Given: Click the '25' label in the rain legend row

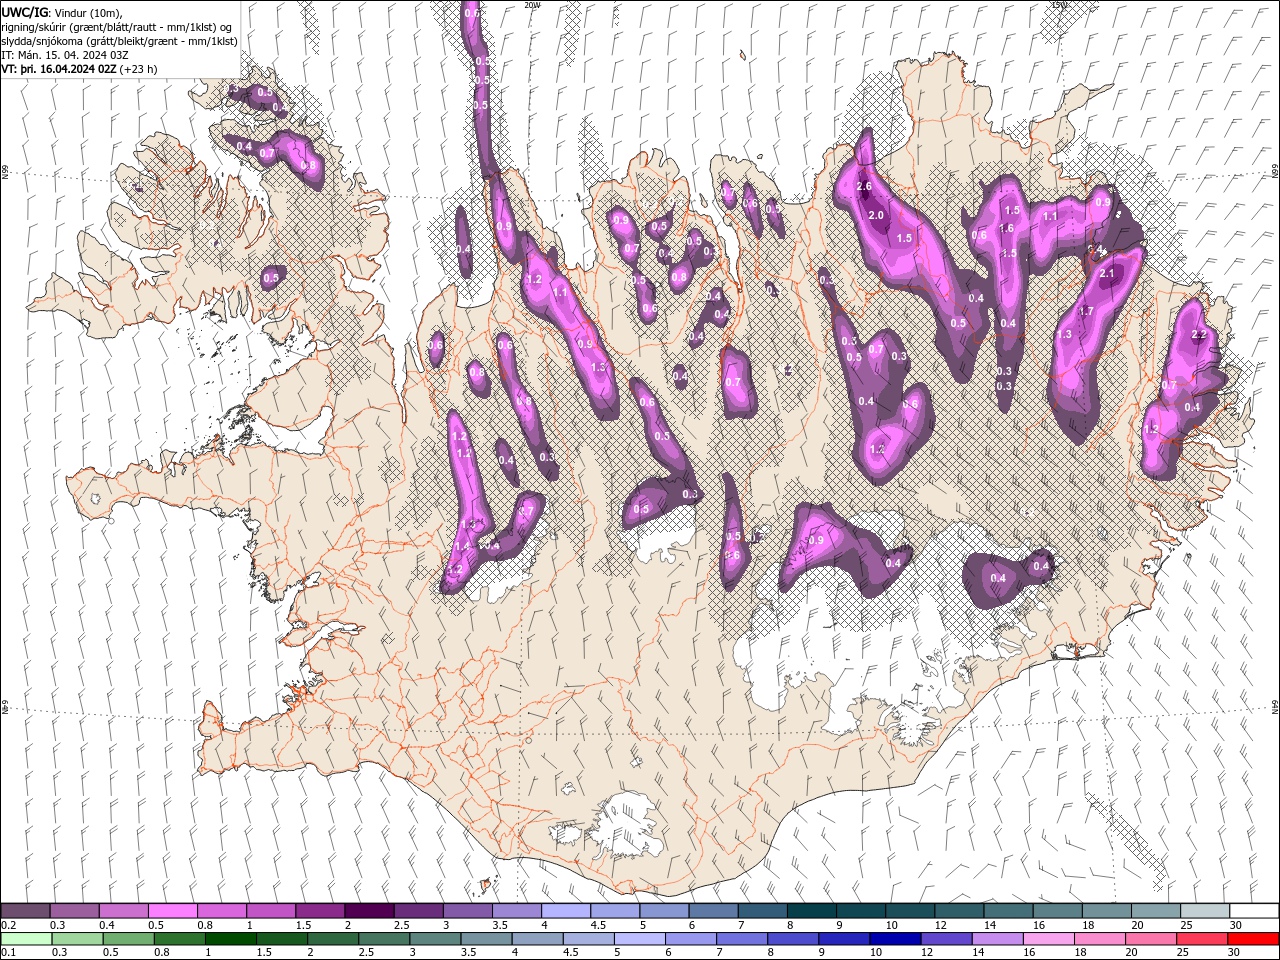Looking at the screenshot, I should pos(1184,953).
